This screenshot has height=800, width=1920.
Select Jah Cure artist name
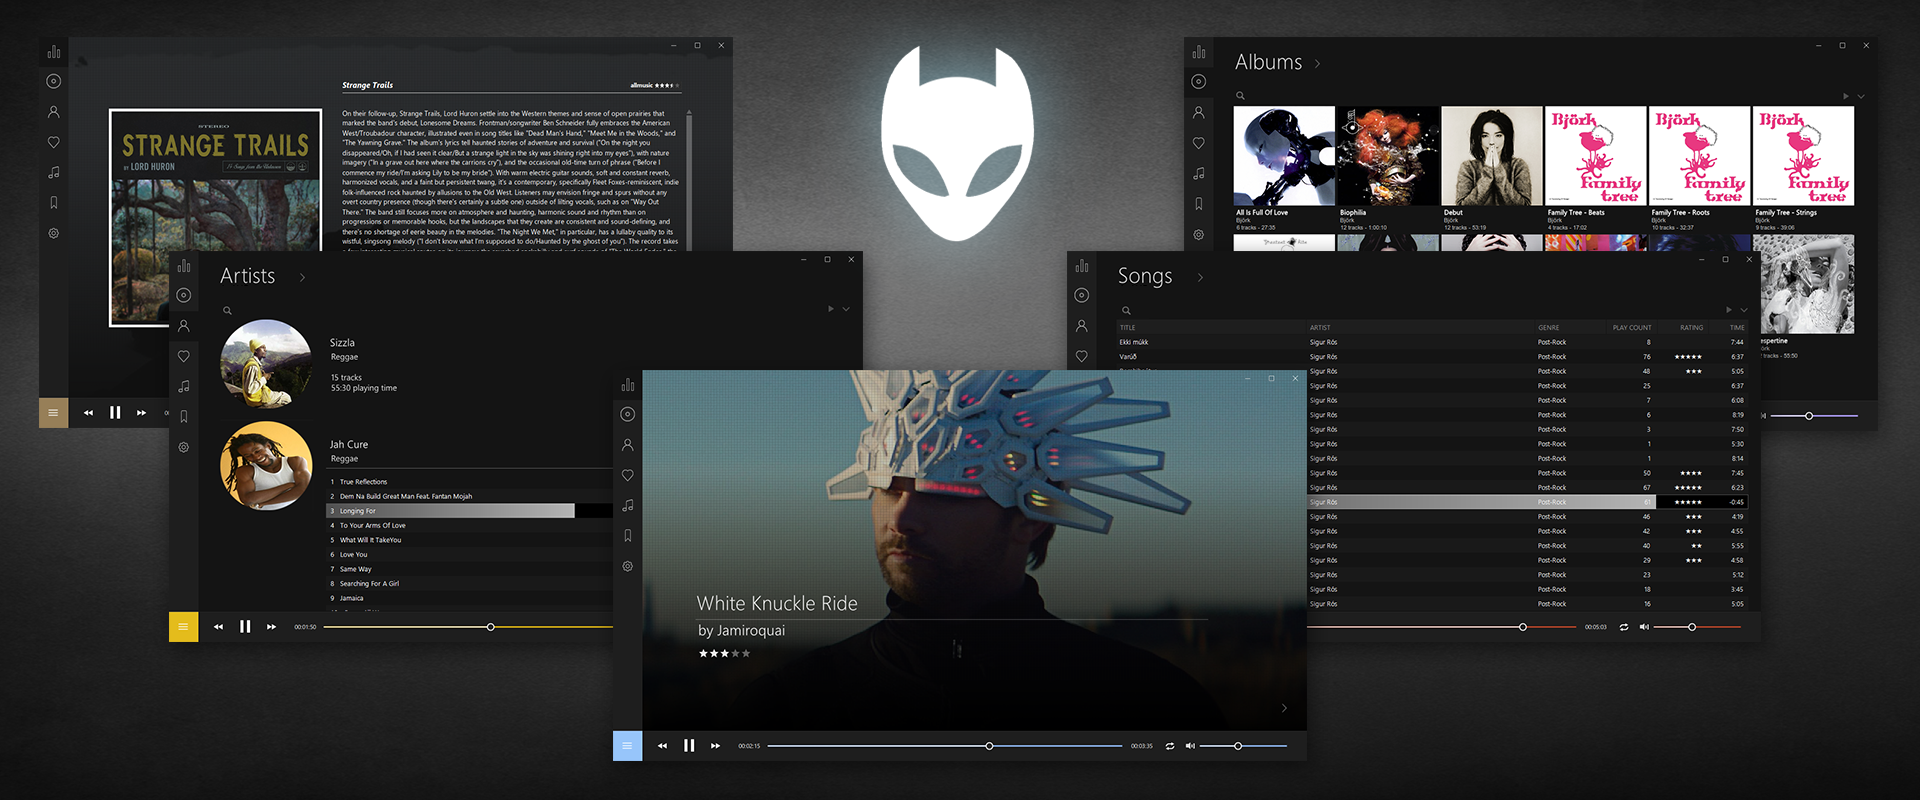point(349,445)
